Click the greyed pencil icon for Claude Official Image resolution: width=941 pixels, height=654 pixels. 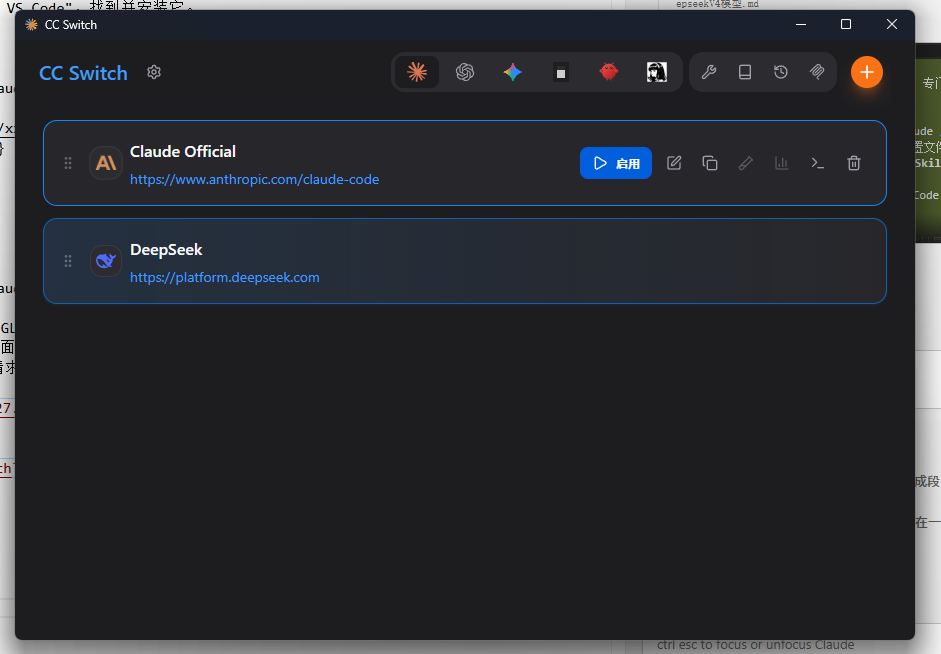tap(746, 163)
